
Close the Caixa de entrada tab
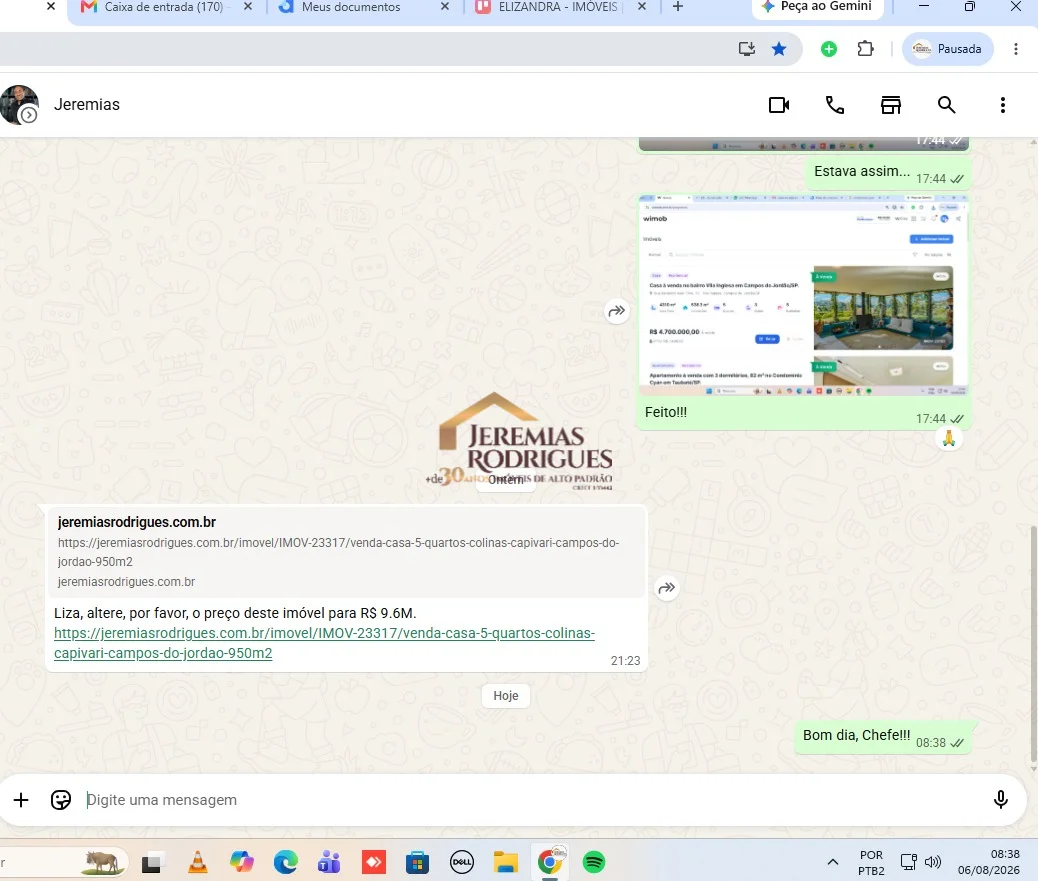[x=248, y=7]
